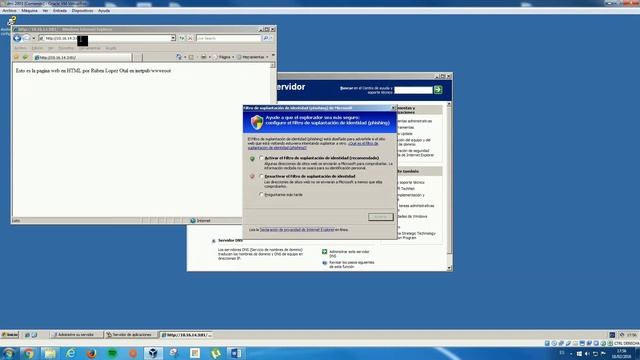Open Microsoft Word from the taskbar
This screenshot has width=640, height=360.
click(236, 353)
